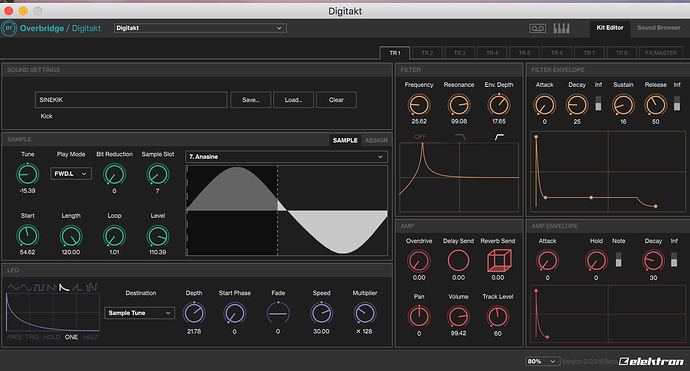This screenshot has height=371, width=690.
Task: Click the Save.. button
Action: (250, 100)
